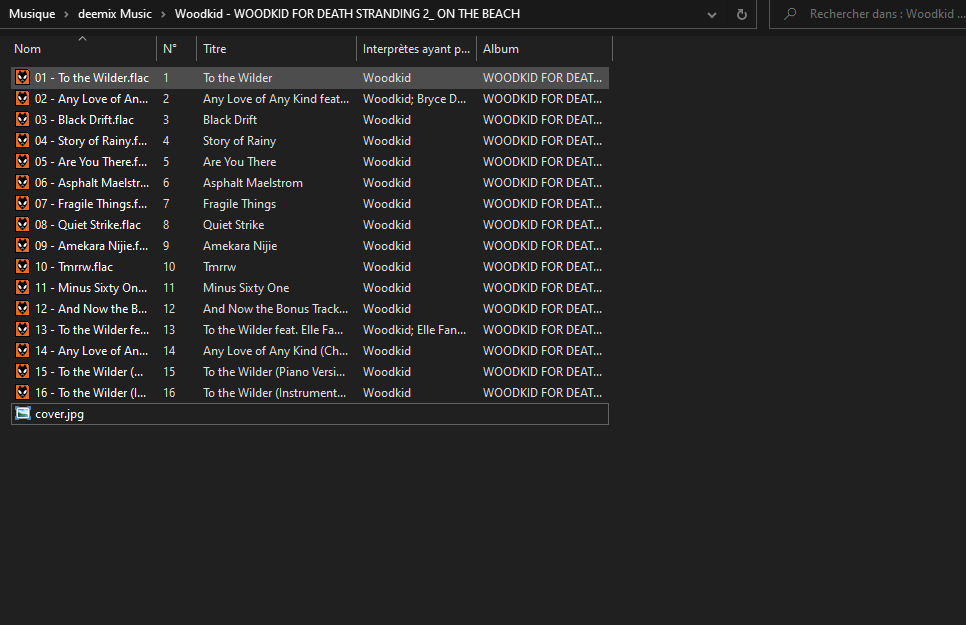Click the search magnifier icon

[x=790, y=14]
